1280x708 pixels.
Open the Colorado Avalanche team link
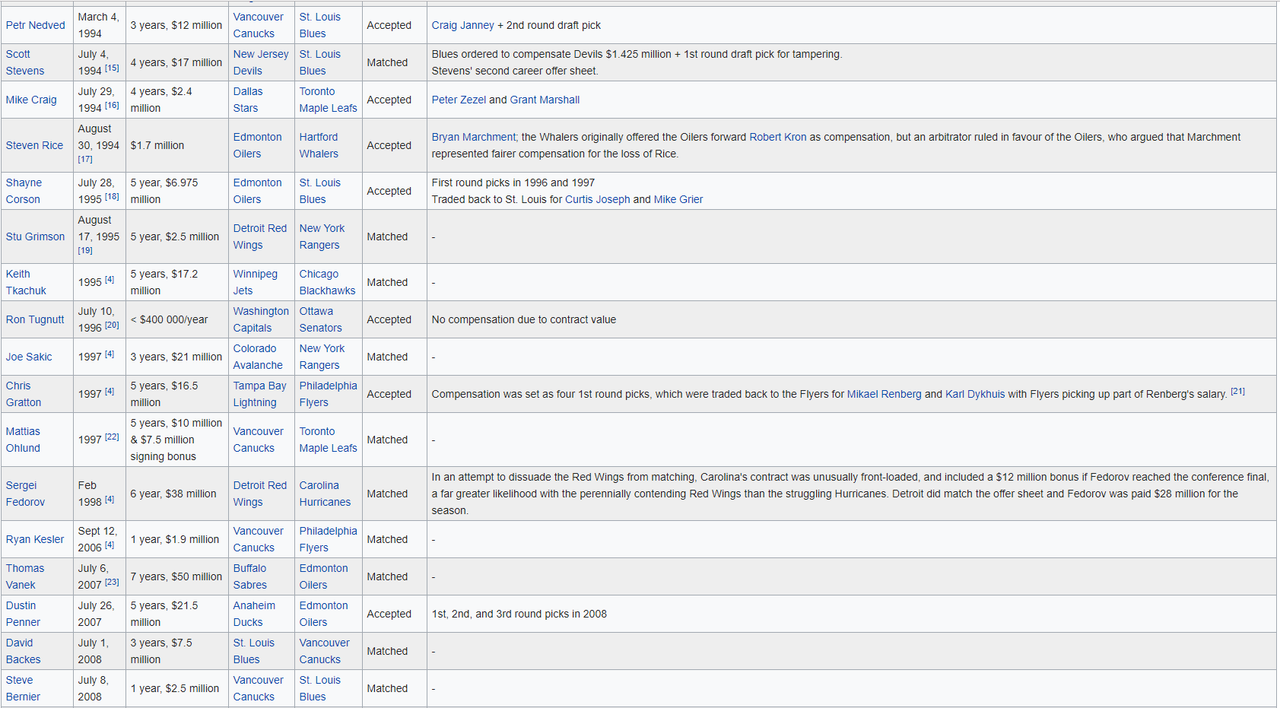click(x=258, y=357)
